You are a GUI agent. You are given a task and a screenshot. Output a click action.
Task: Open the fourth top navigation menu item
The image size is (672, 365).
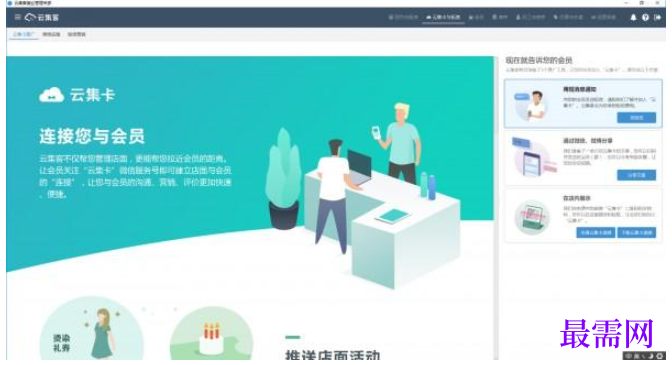point(500,17)
